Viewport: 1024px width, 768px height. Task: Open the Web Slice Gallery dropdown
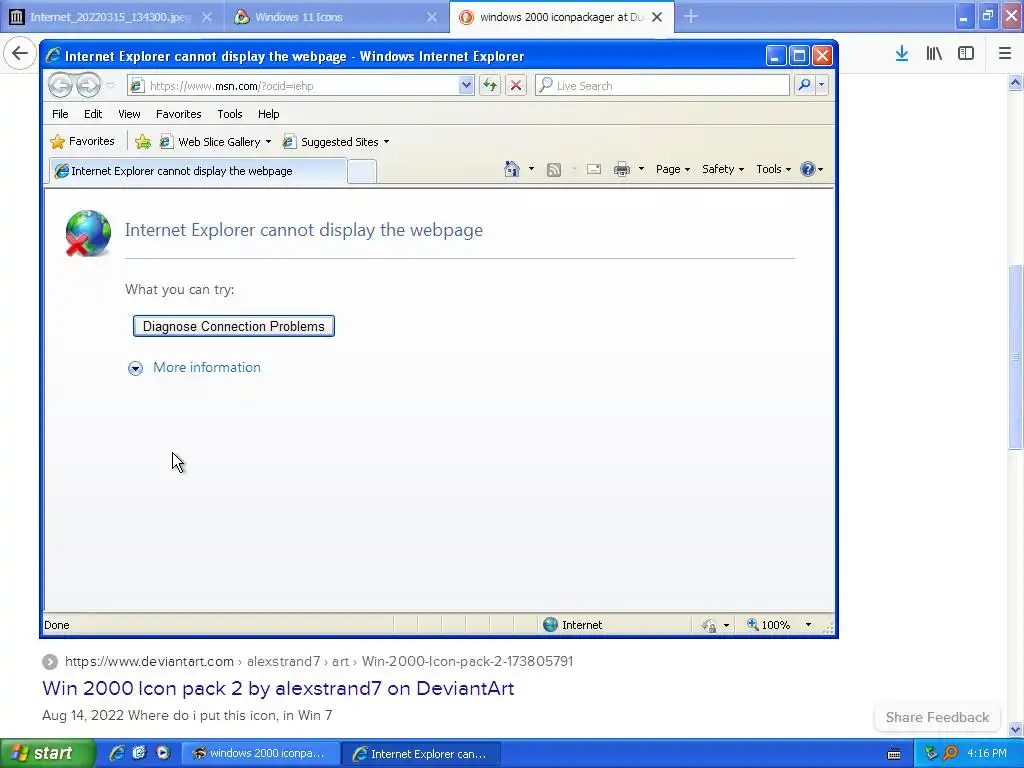[216, 142]
